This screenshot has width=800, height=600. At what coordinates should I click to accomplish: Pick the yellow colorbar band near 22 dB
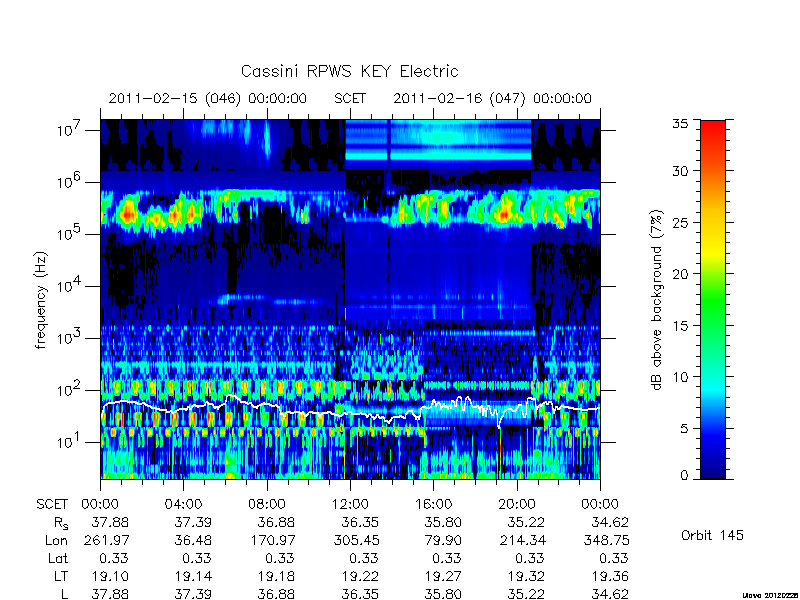[x=713, y=253]
